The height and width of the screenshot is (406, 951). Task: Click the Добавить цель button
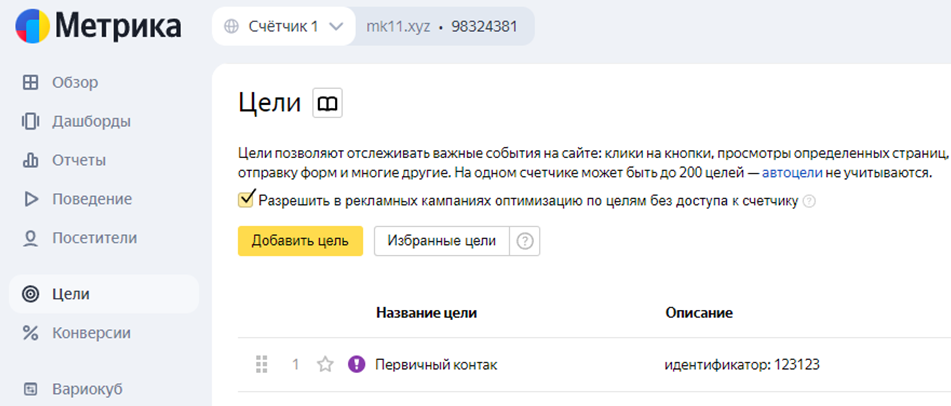[300, 241]
